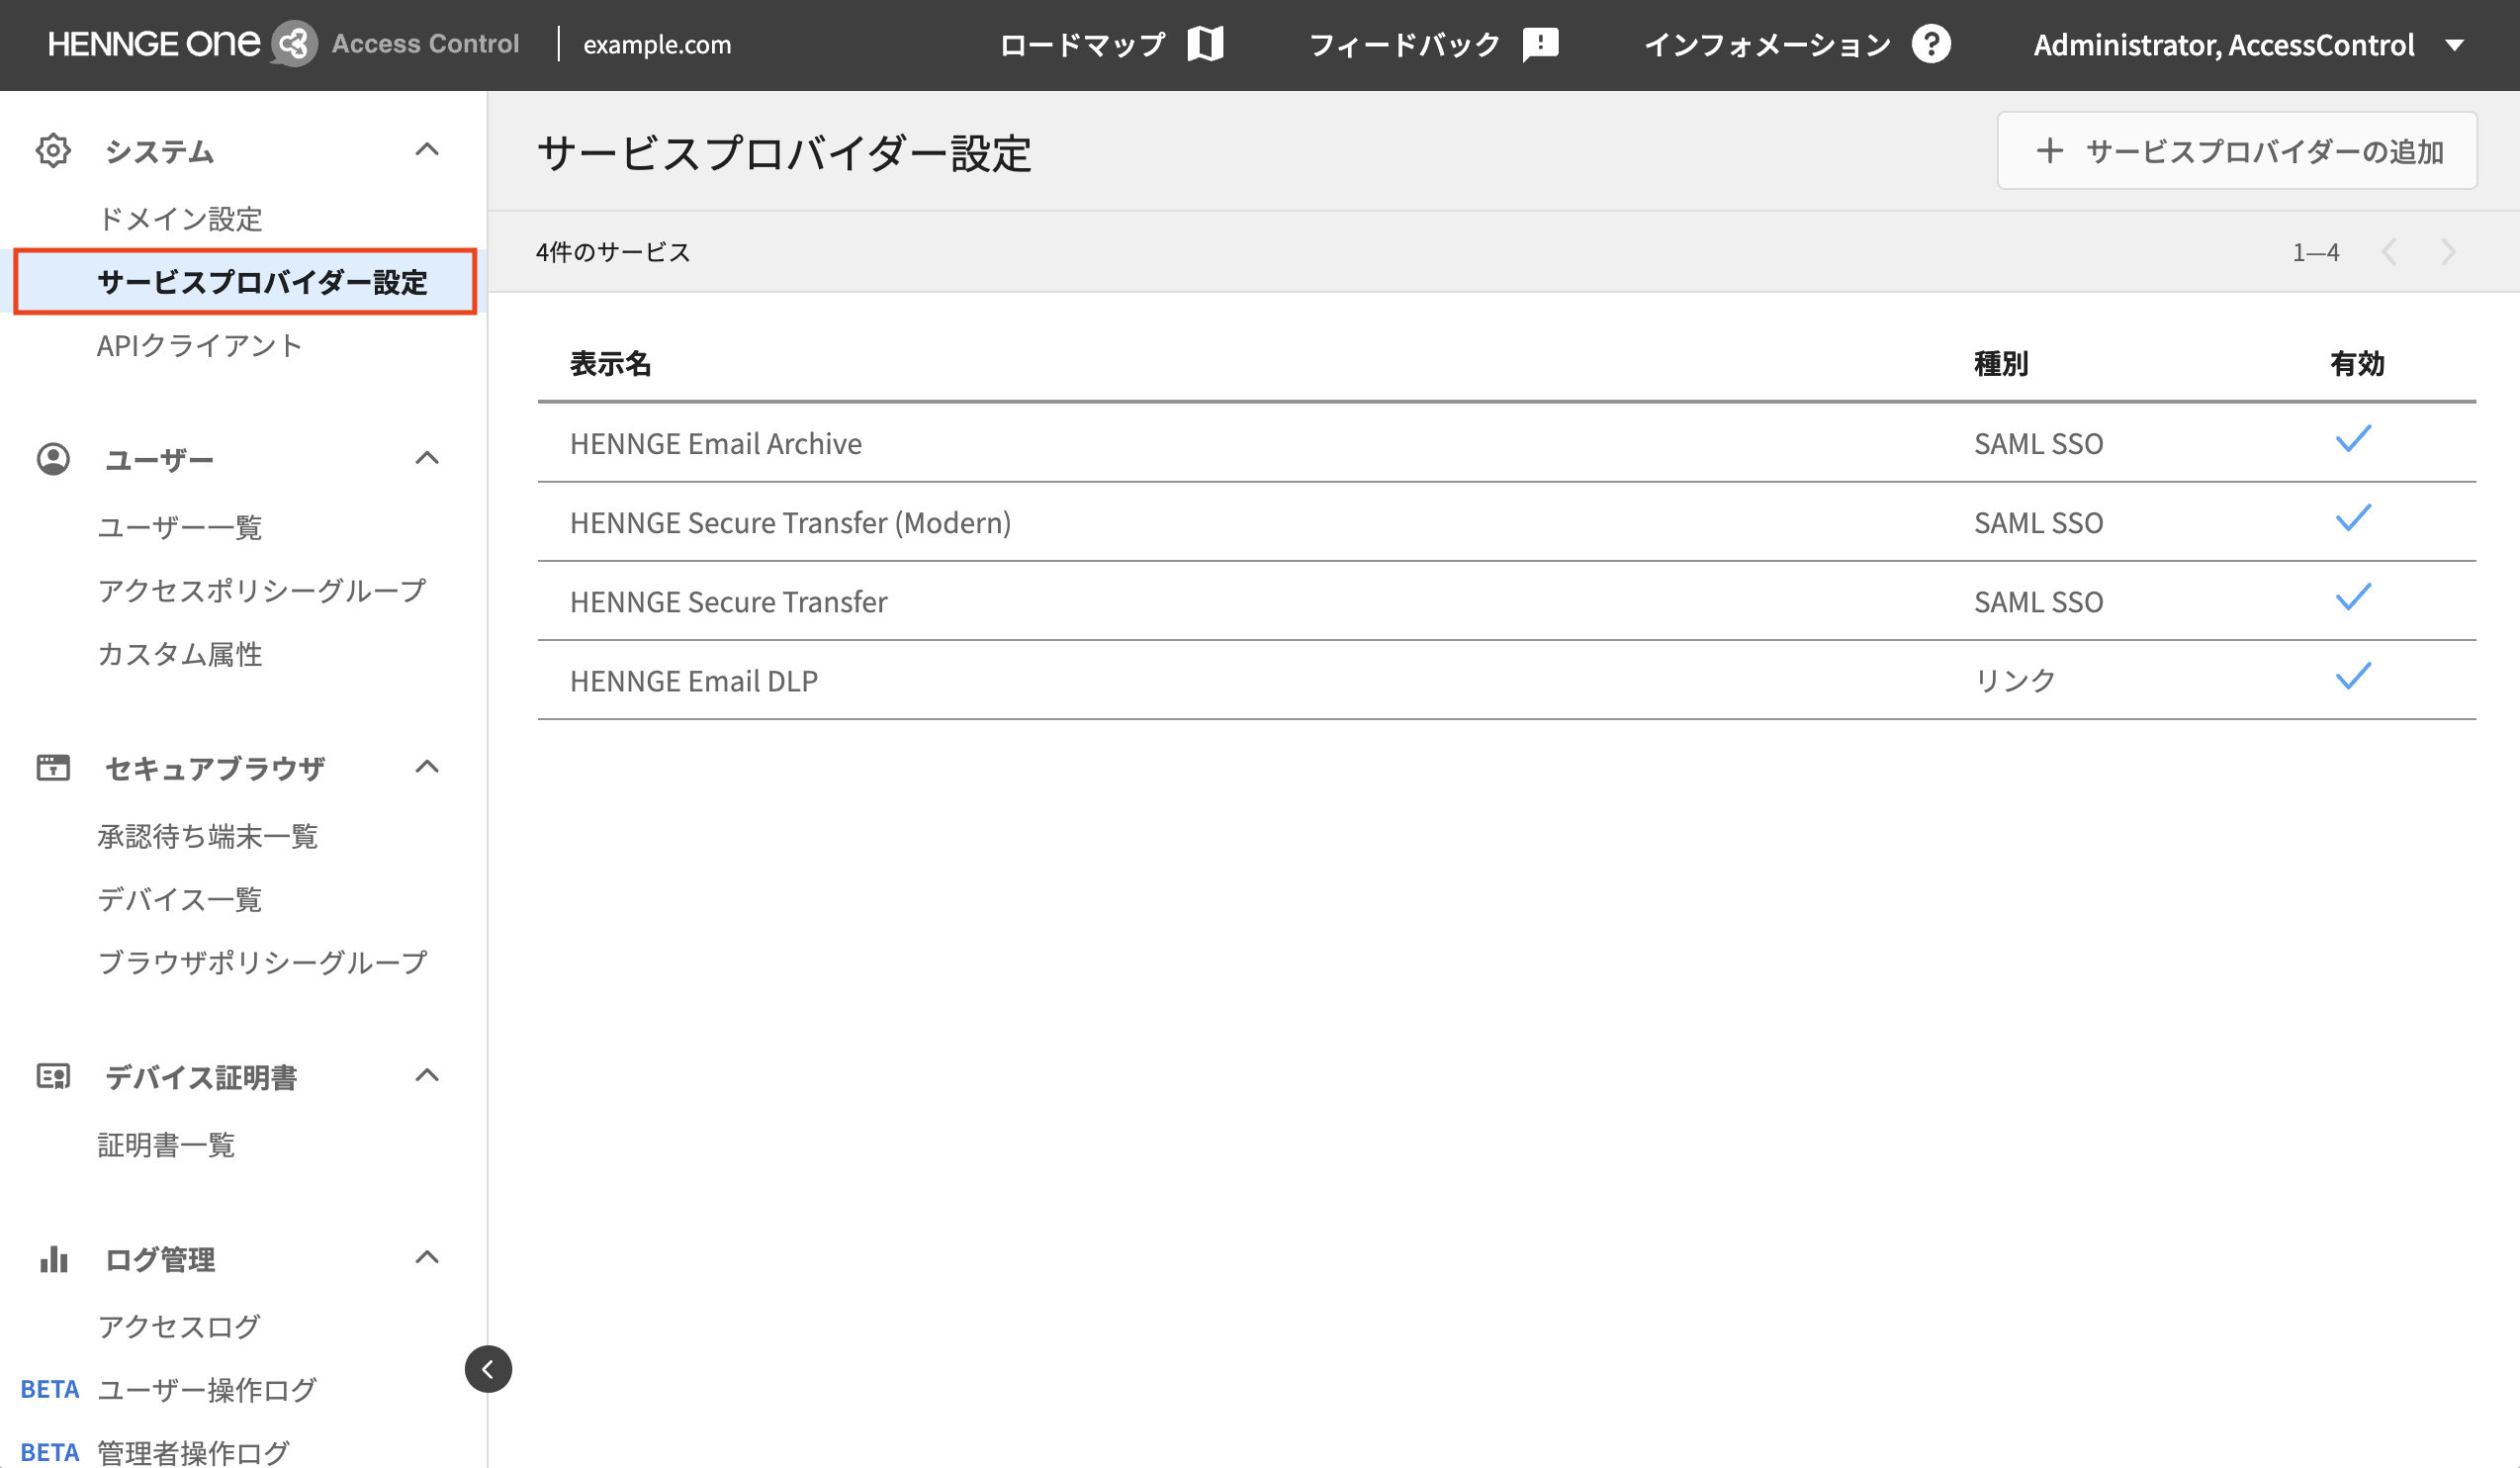This screenshot has width=2520, height=1468.
Task: Click the インフォメーション link in the header
Action: point(1768,44)
